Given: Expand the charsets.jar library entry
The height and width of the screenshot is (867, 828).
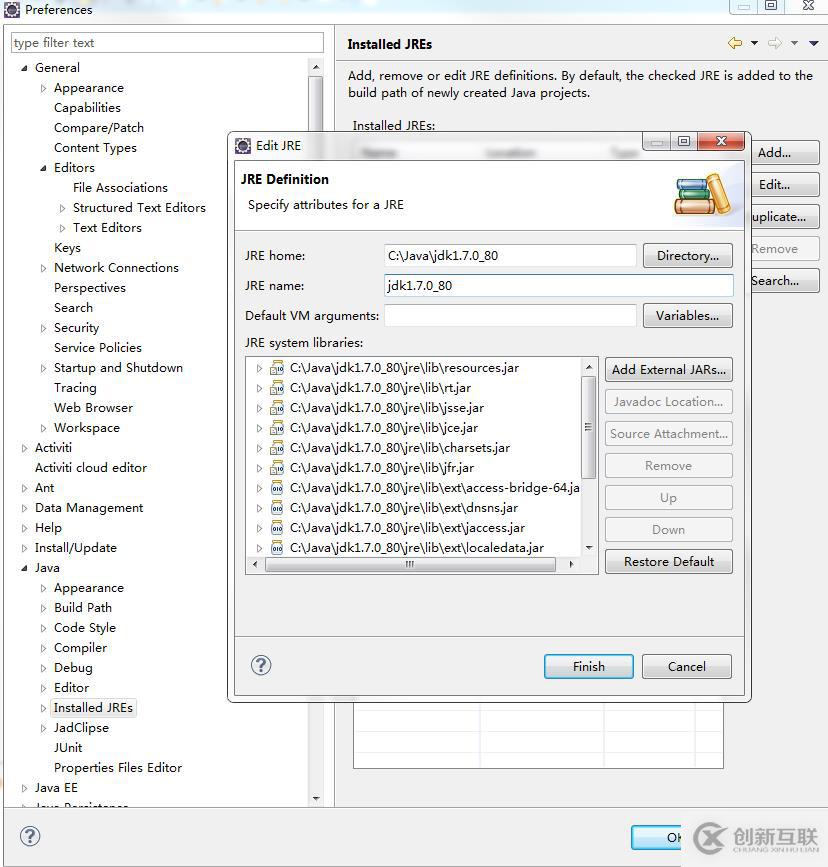Looking at the screenshot, I should point(259,448).
